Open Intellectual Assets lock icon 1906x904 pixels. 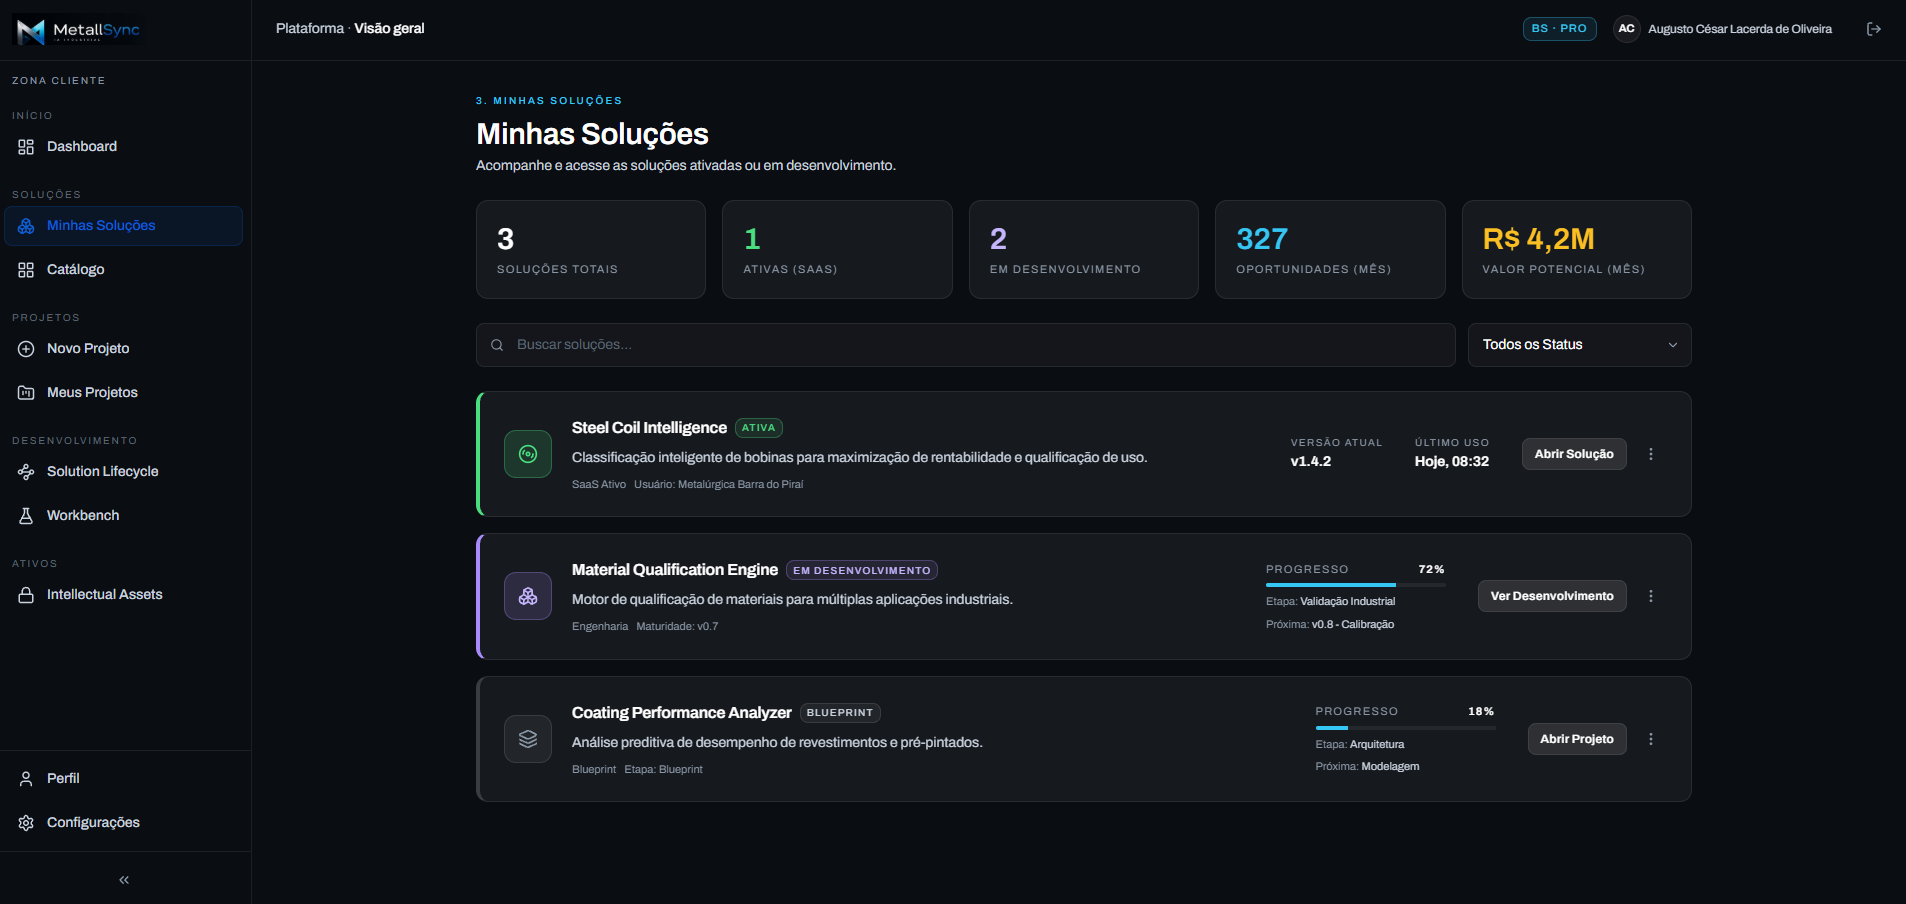26,595
